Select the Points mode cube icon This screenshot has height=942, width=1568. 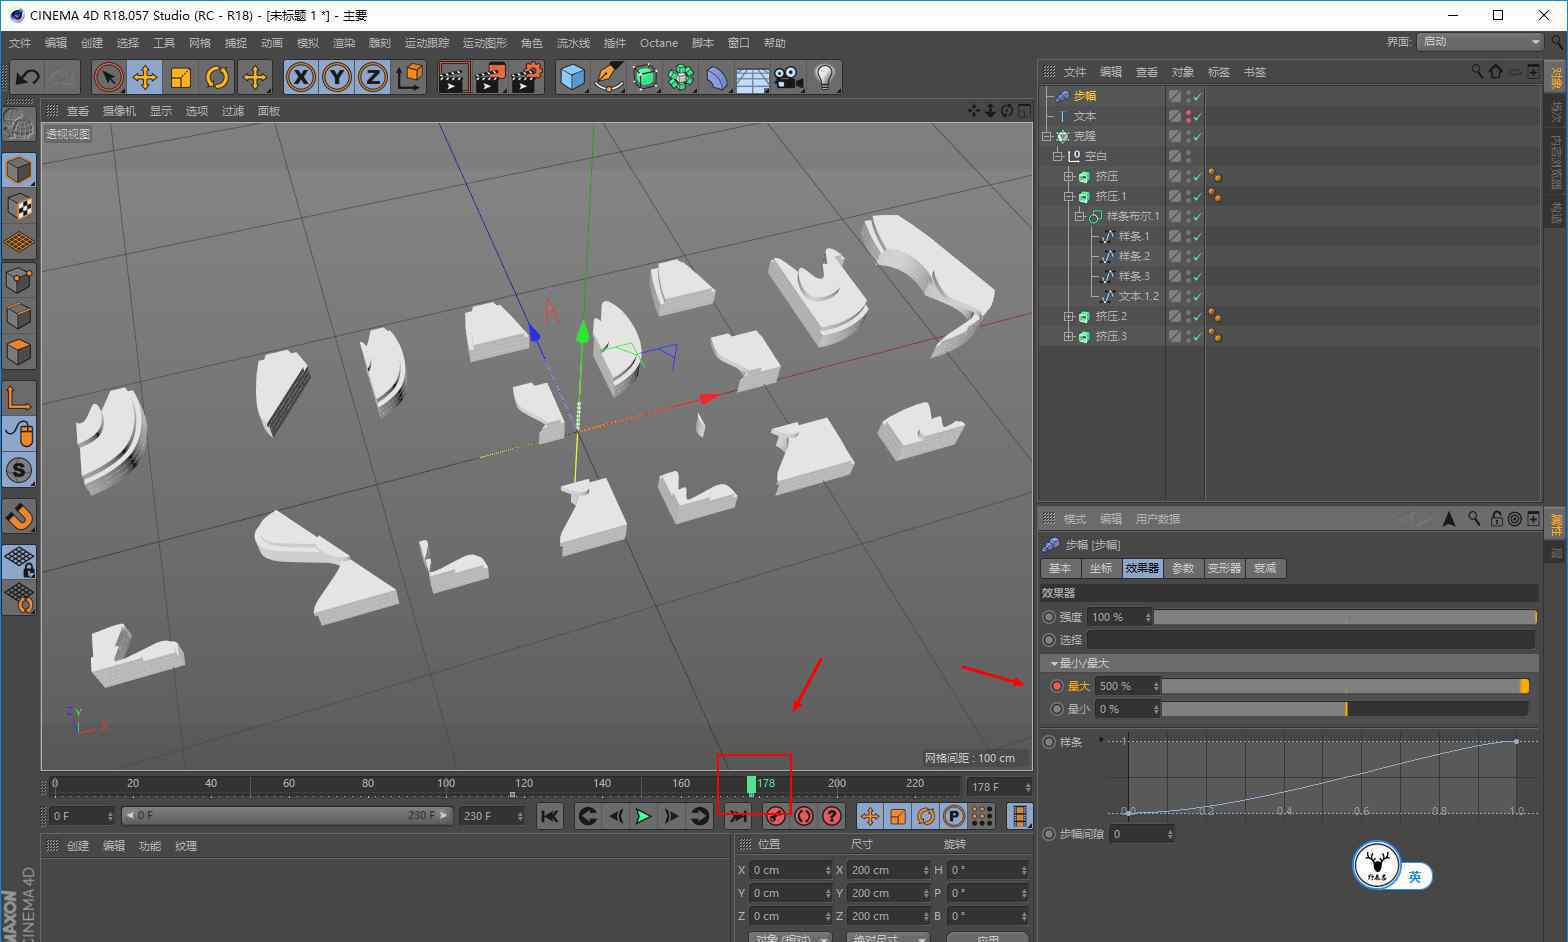(x=19, y=279)
